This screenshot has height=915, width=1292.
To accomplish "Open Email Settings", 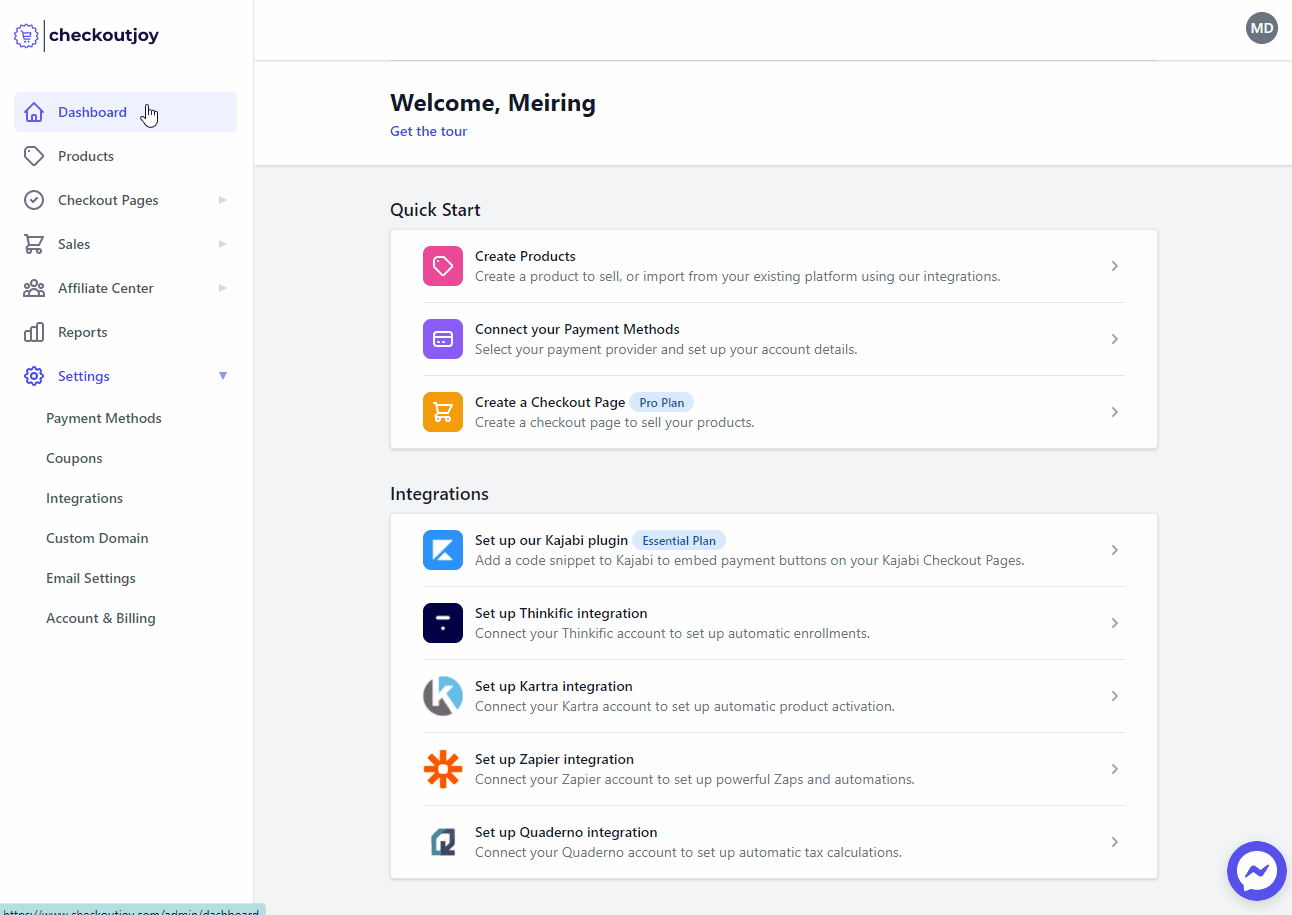I will point(91,578).
